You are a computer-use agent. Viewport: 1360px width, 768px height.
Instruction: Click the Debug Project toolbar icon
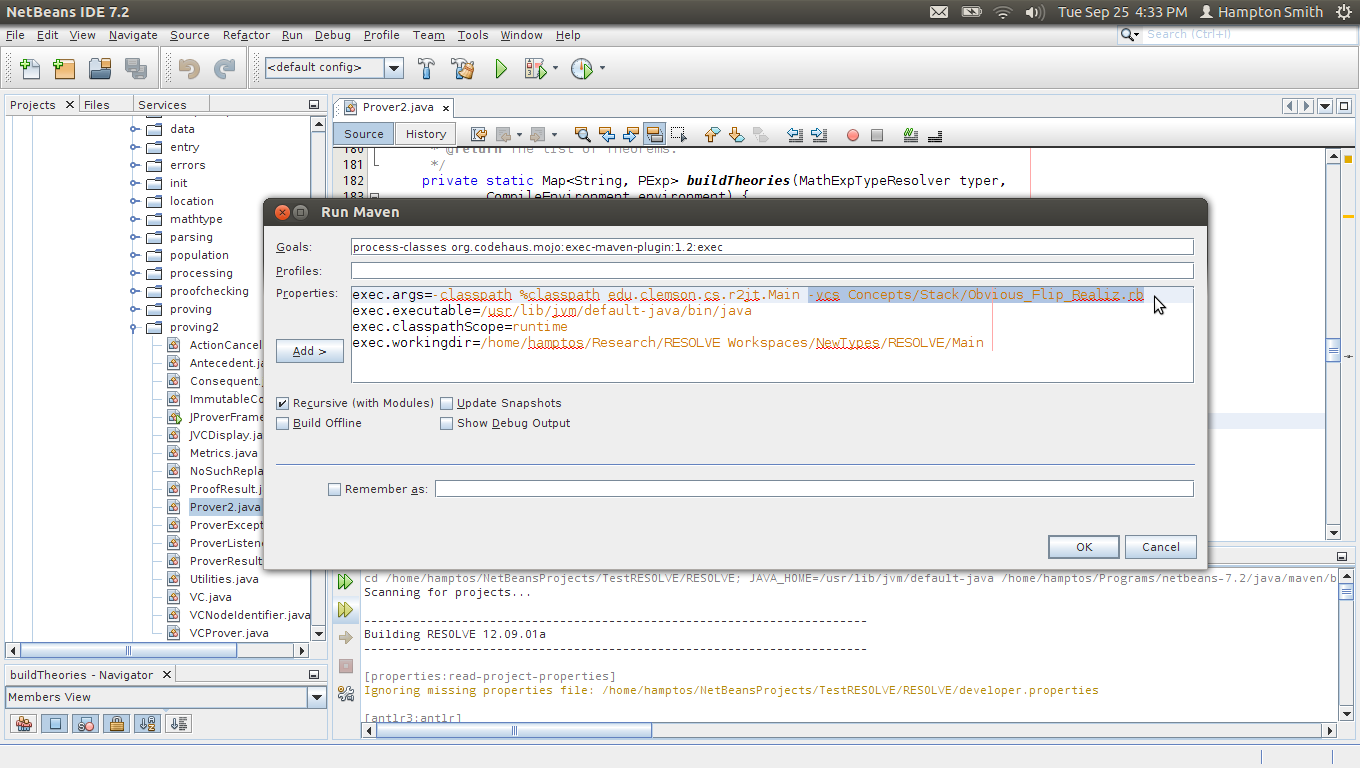535,69
